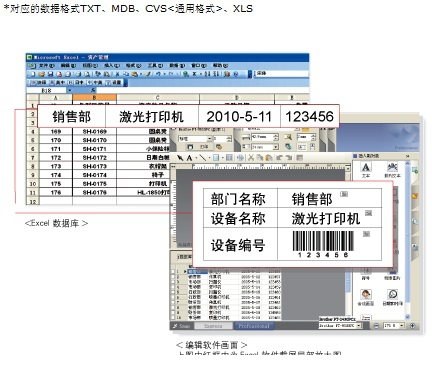Image resolution: width=432 pixels, height=369 pixels.
Task: Switch to the Professional mode tab
Action: pos(254,326)
